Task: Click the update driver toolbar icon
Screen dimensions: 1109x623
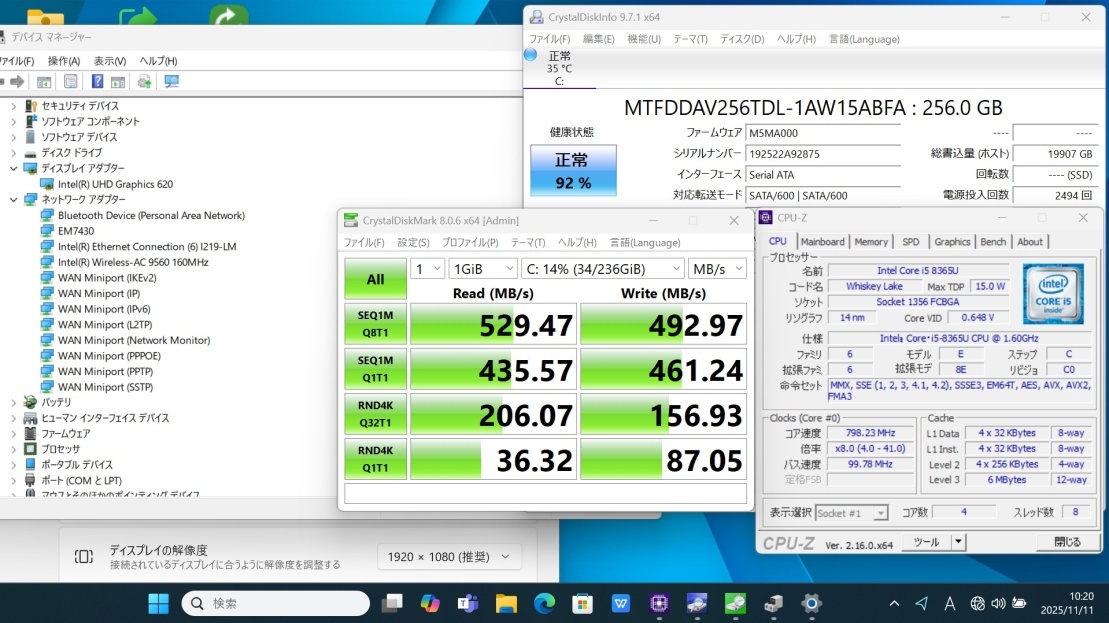Action: click(145, 82)
